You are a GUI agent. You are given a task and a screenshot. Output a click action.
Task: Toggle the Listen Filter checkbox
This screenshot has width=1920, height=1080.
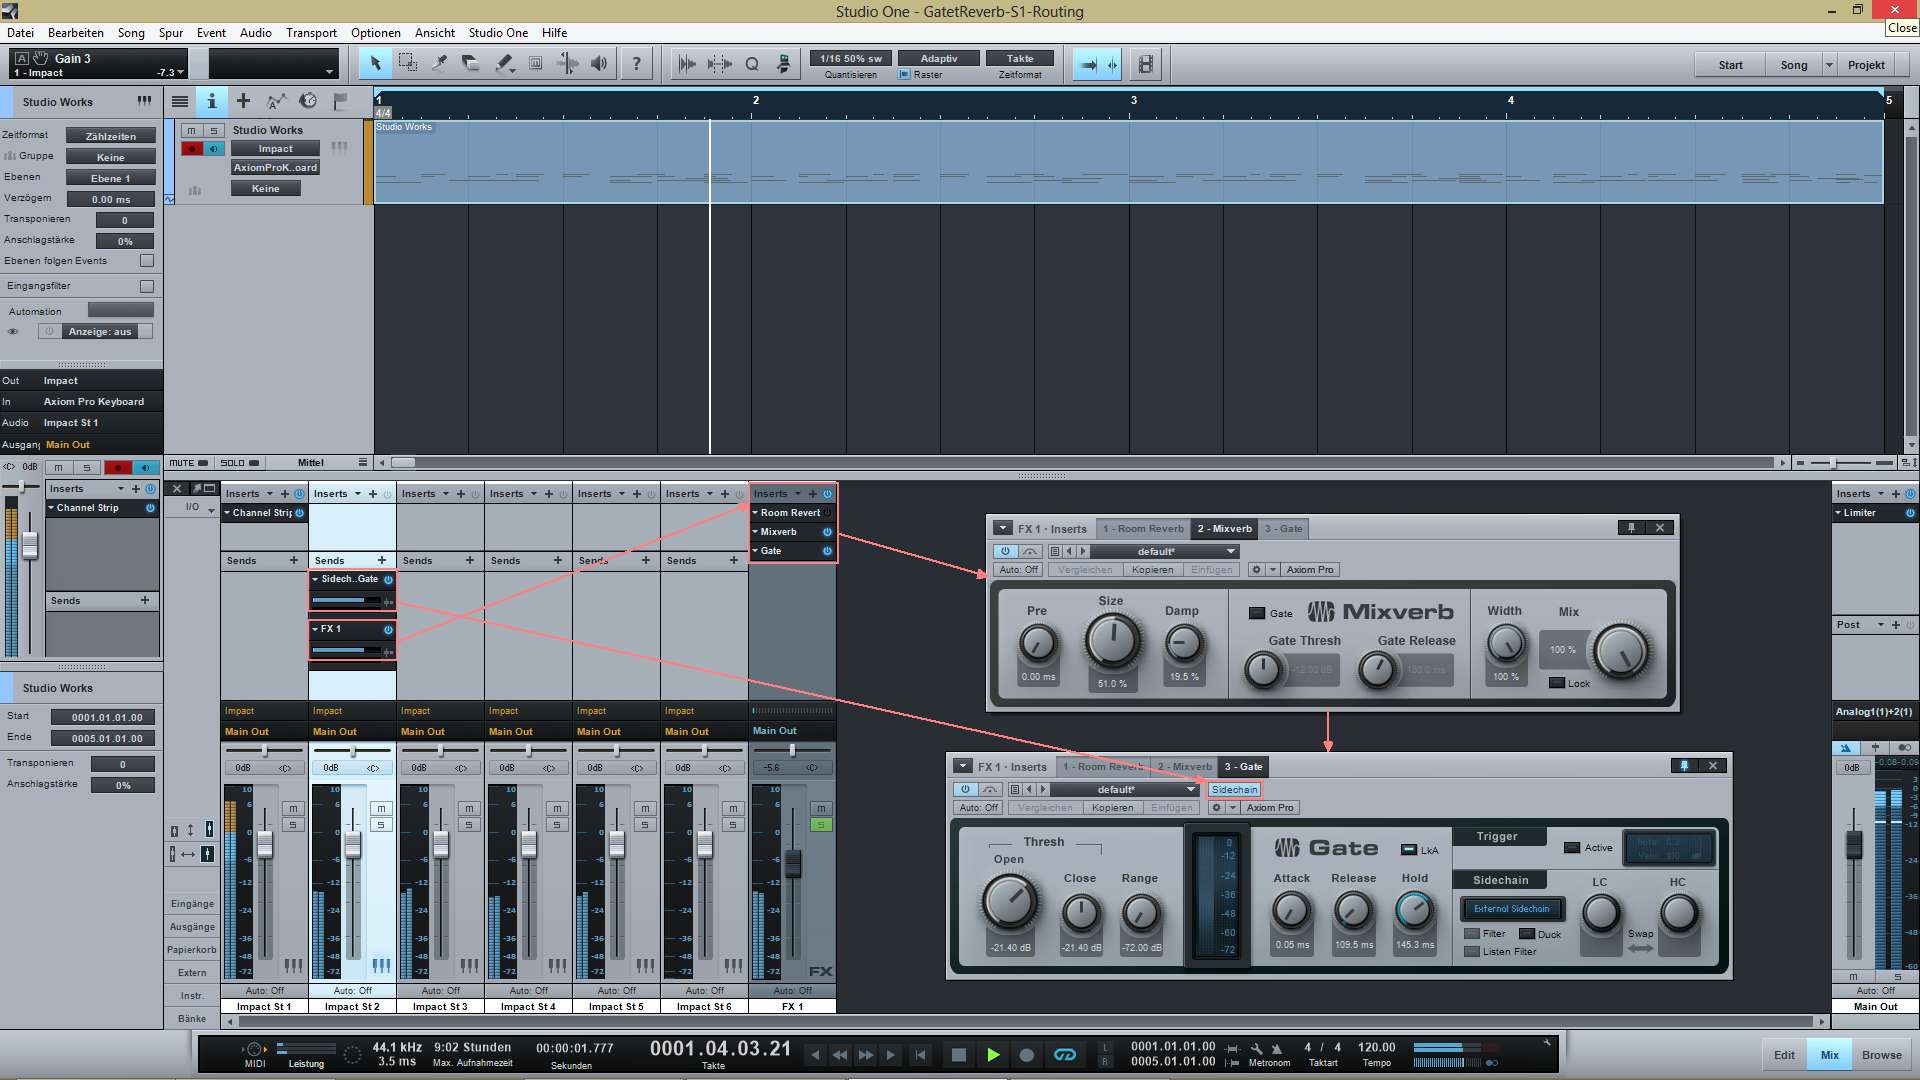pos(1472,952)
